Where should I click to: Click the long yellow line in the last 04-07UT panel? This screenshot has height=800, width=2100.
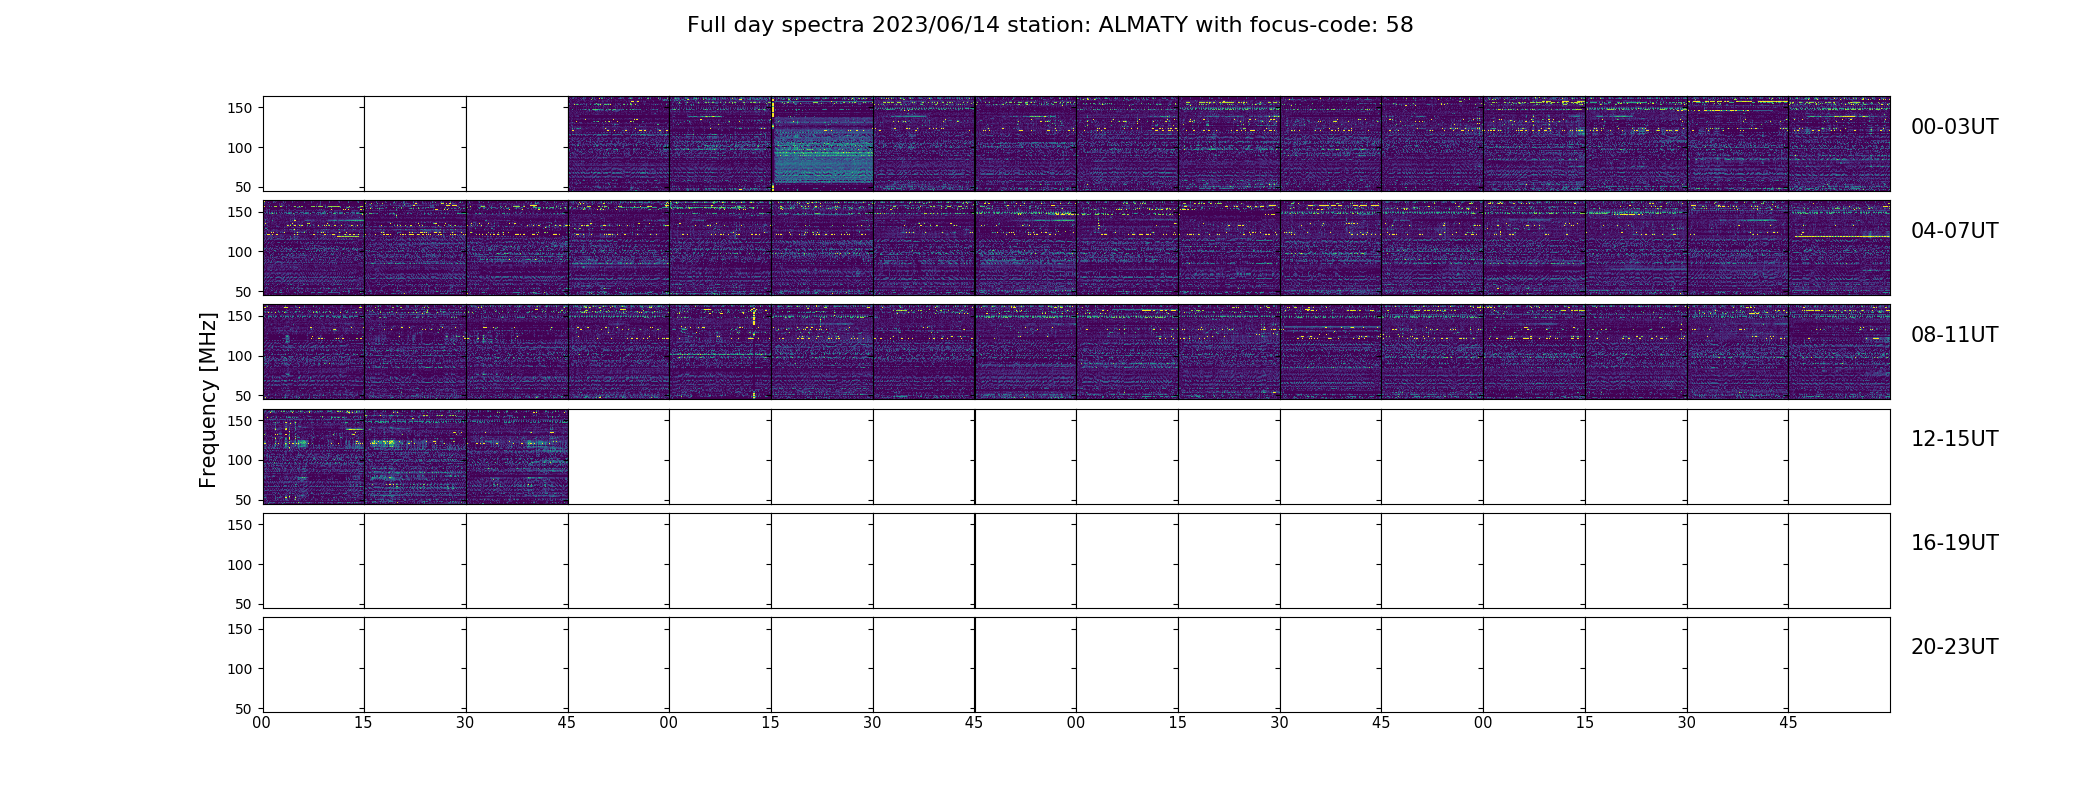(1842, 236)
